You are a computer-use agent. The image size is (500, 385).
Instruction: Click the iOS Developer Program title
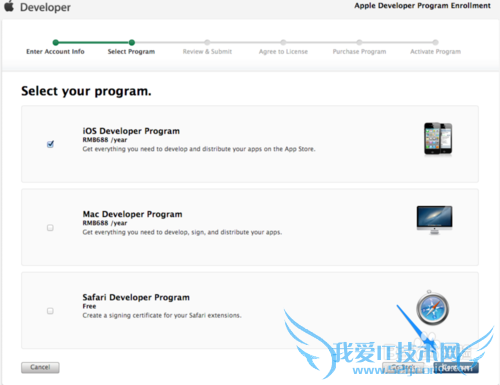tap(131, 131)
